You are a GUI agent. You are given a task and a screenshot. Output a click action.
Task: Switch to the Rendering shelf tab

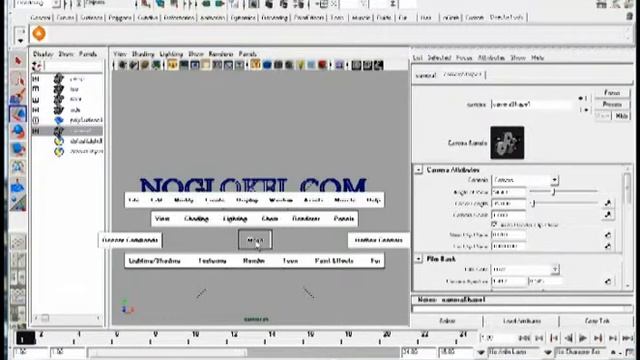(x=274, y=18)
